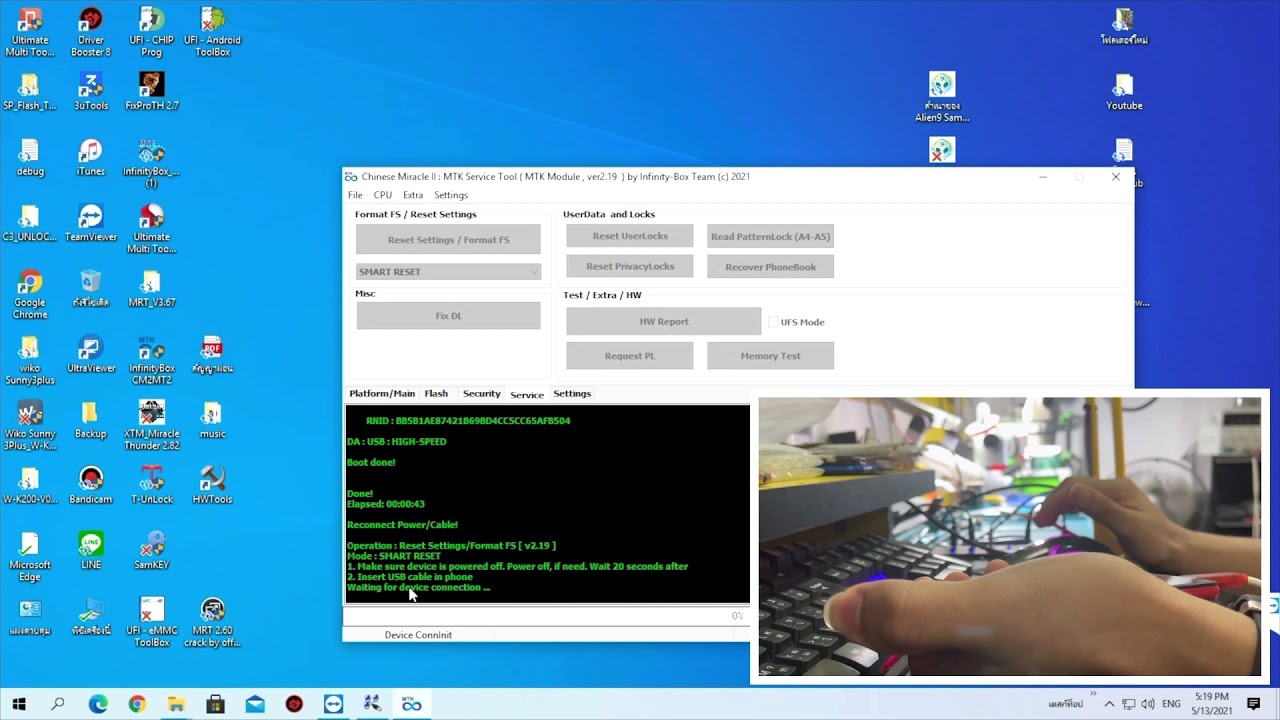Open the volume control in system tray
Screen dimensions: 1280x720
tap(1148, 704)
